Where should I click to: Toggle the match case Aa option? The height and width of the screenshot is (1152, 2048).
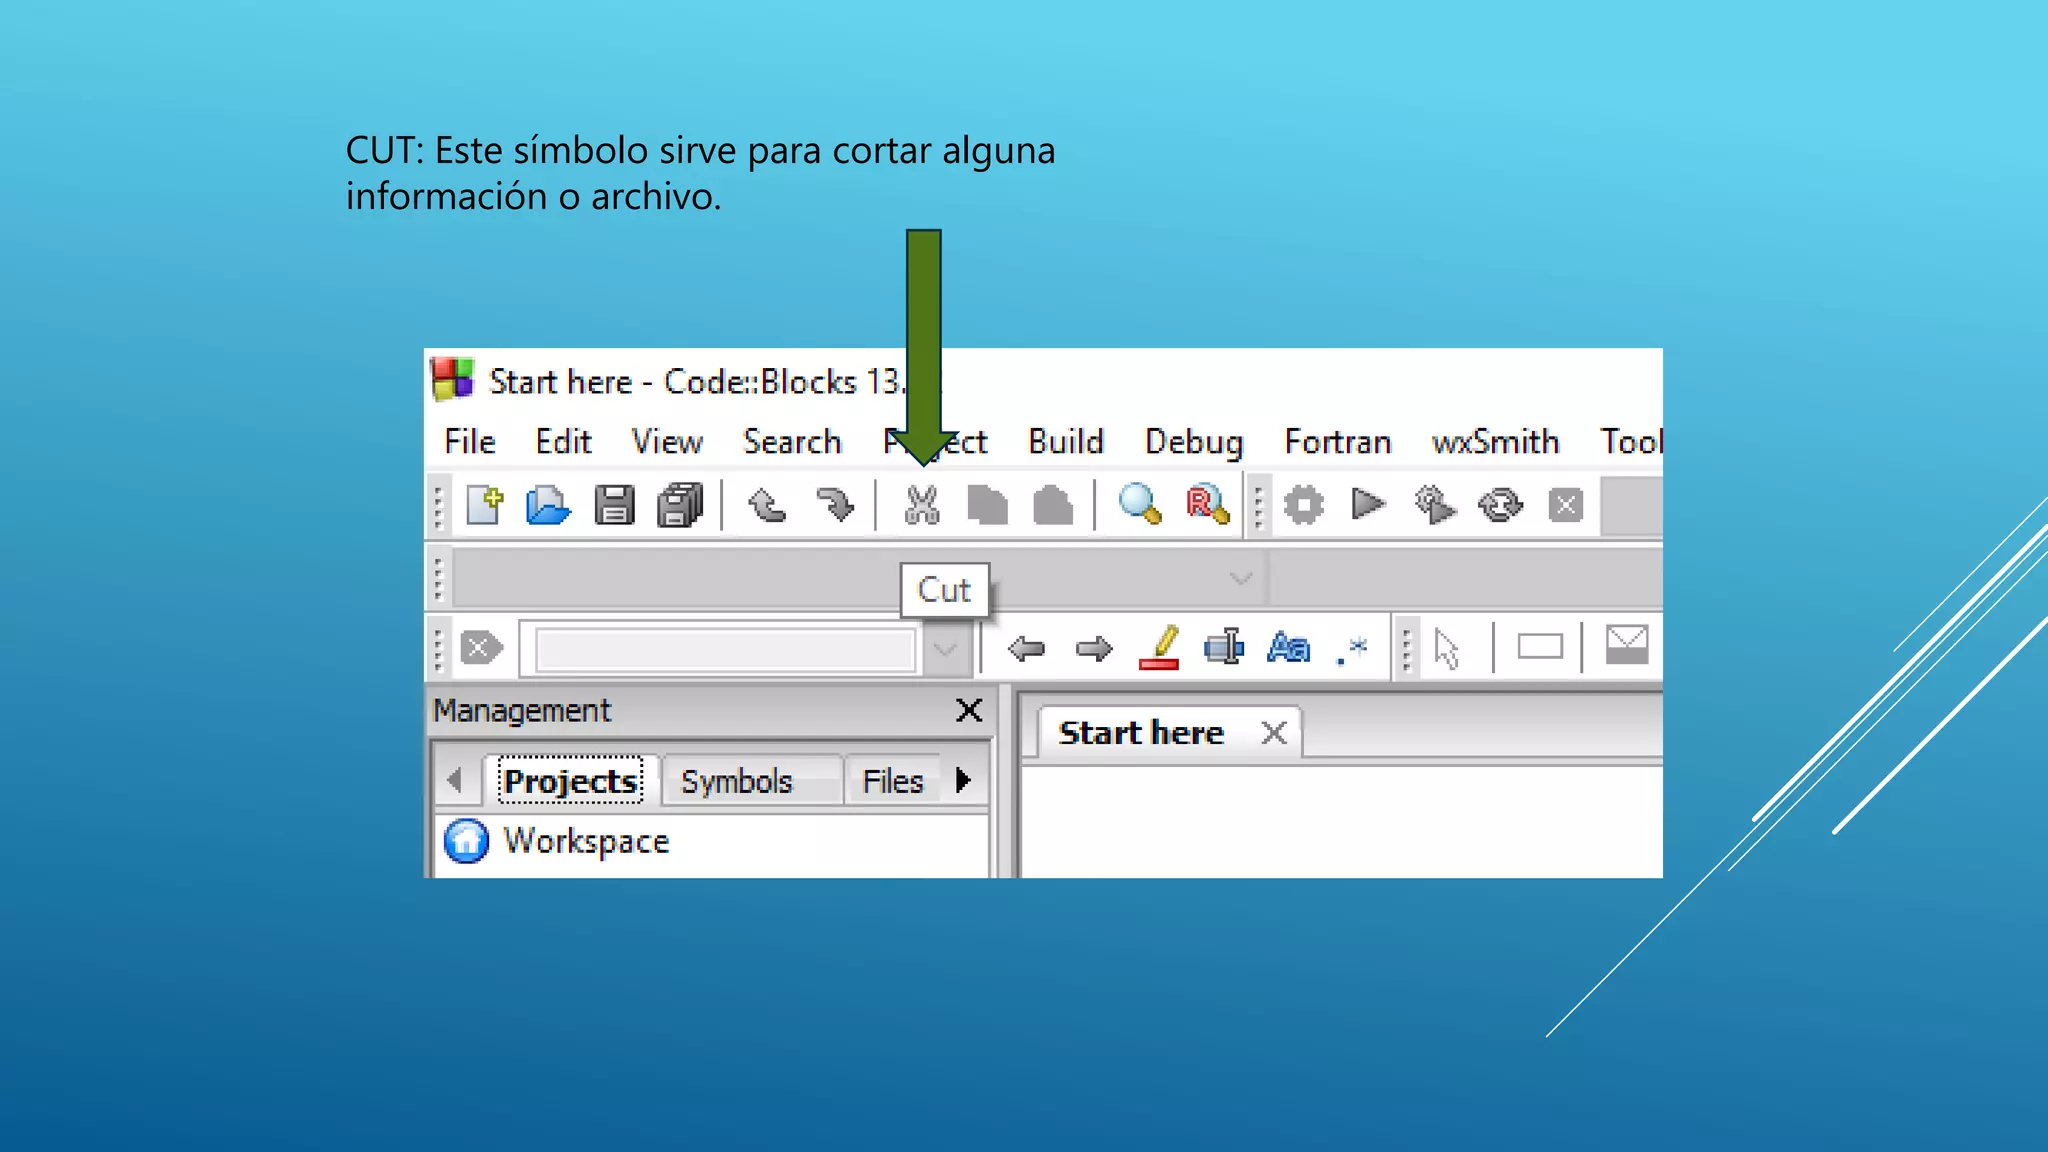point(1288,648)
